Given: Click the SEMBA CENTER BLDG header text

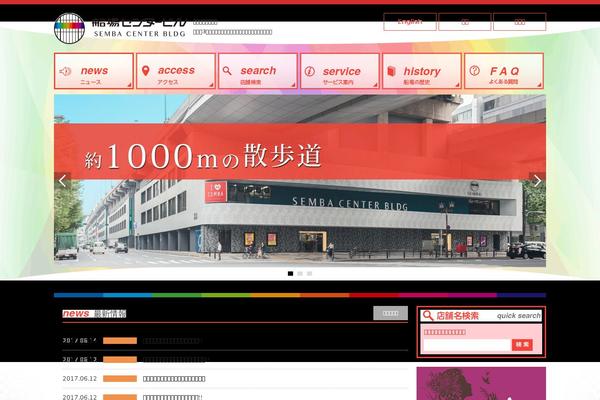Looking at the screenshot, I should pyautogui.click(x=139, y=34).
